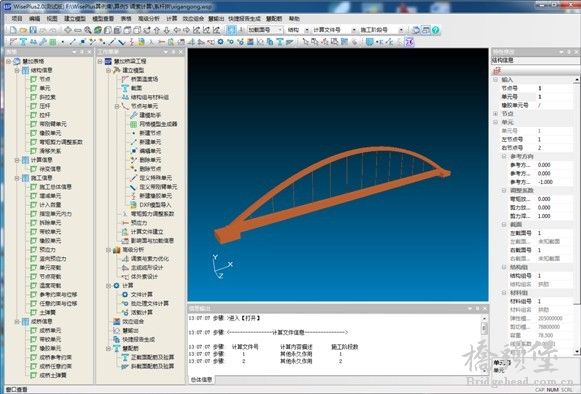
Task: Collapse the 节点与单元 tree branch
Action: (117, 106)
